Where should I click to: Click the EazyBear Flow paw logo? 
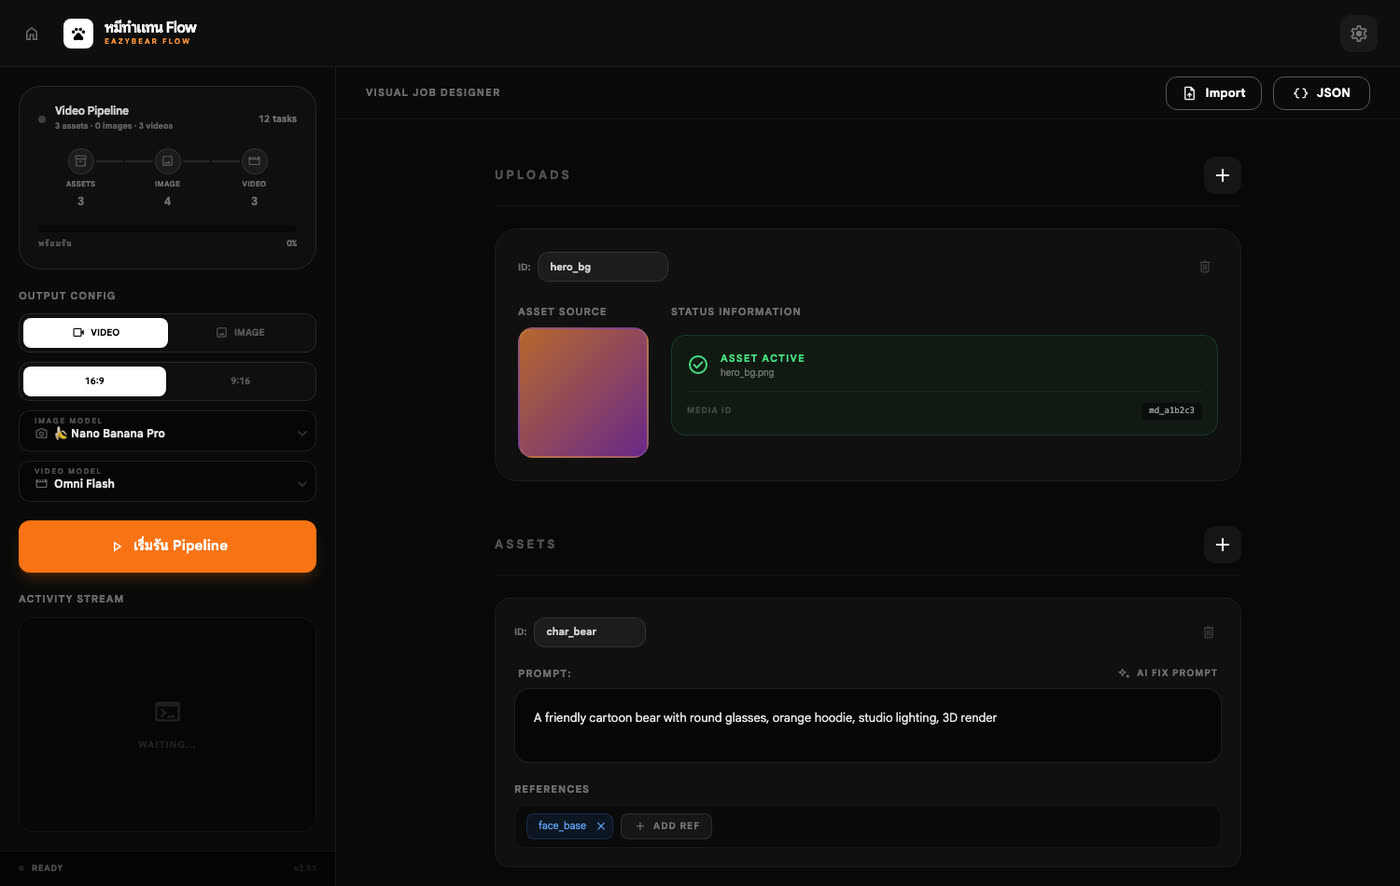tap(78, 34)
